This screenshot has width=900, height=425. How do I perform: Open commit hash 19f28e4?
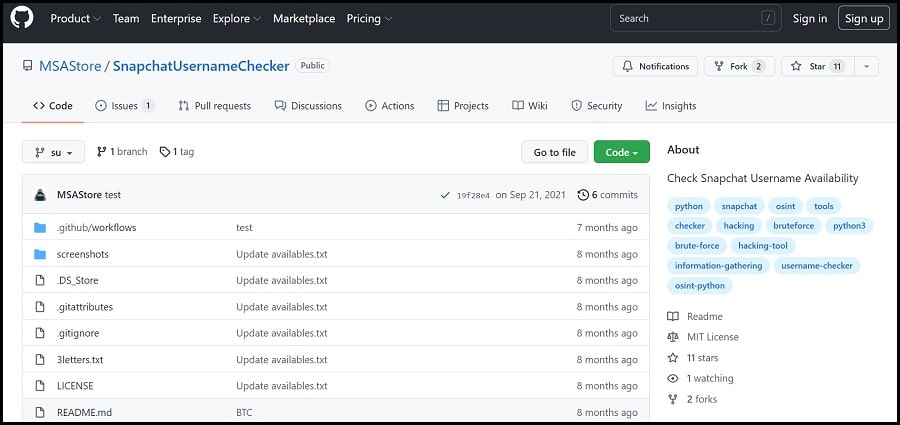(473, 195)
